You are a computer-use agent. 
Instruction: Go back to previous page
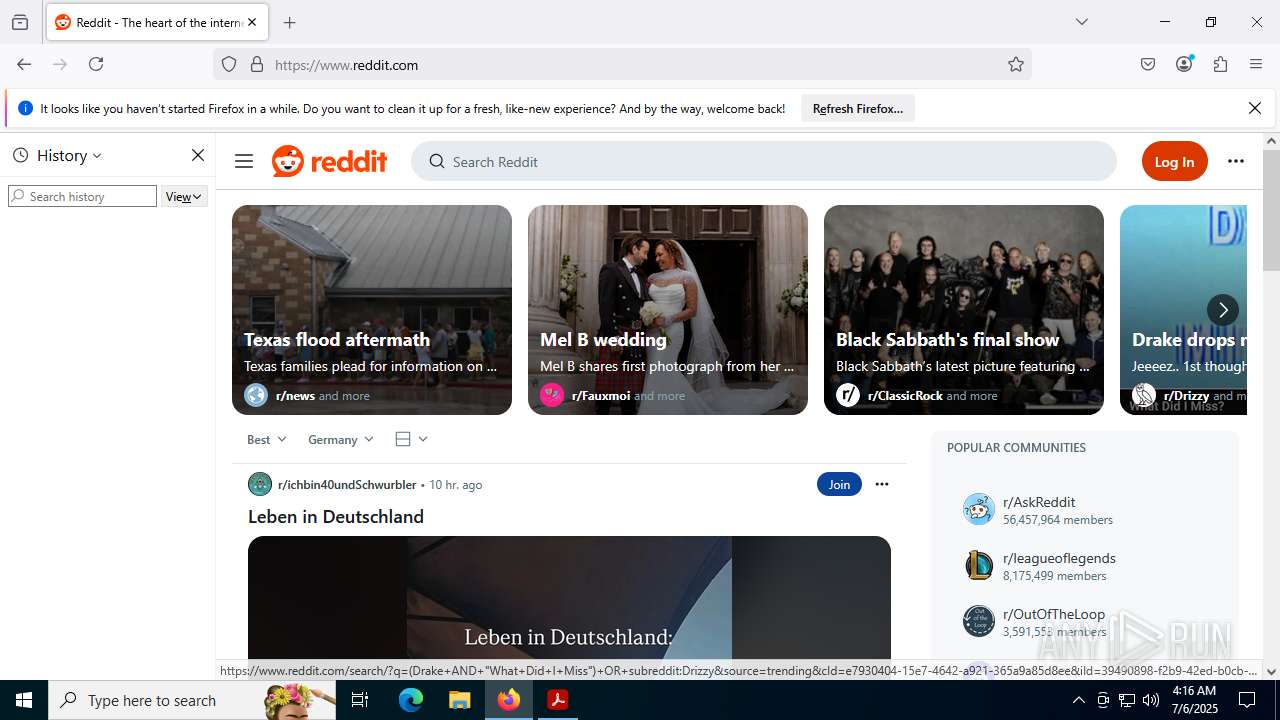point(24,64)
